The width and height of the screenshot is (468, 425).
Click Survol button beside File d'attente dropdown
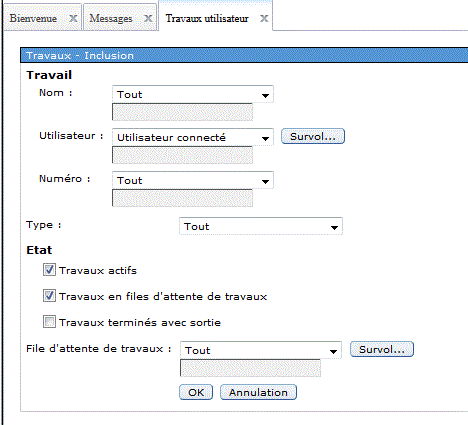tap(382, 349)
